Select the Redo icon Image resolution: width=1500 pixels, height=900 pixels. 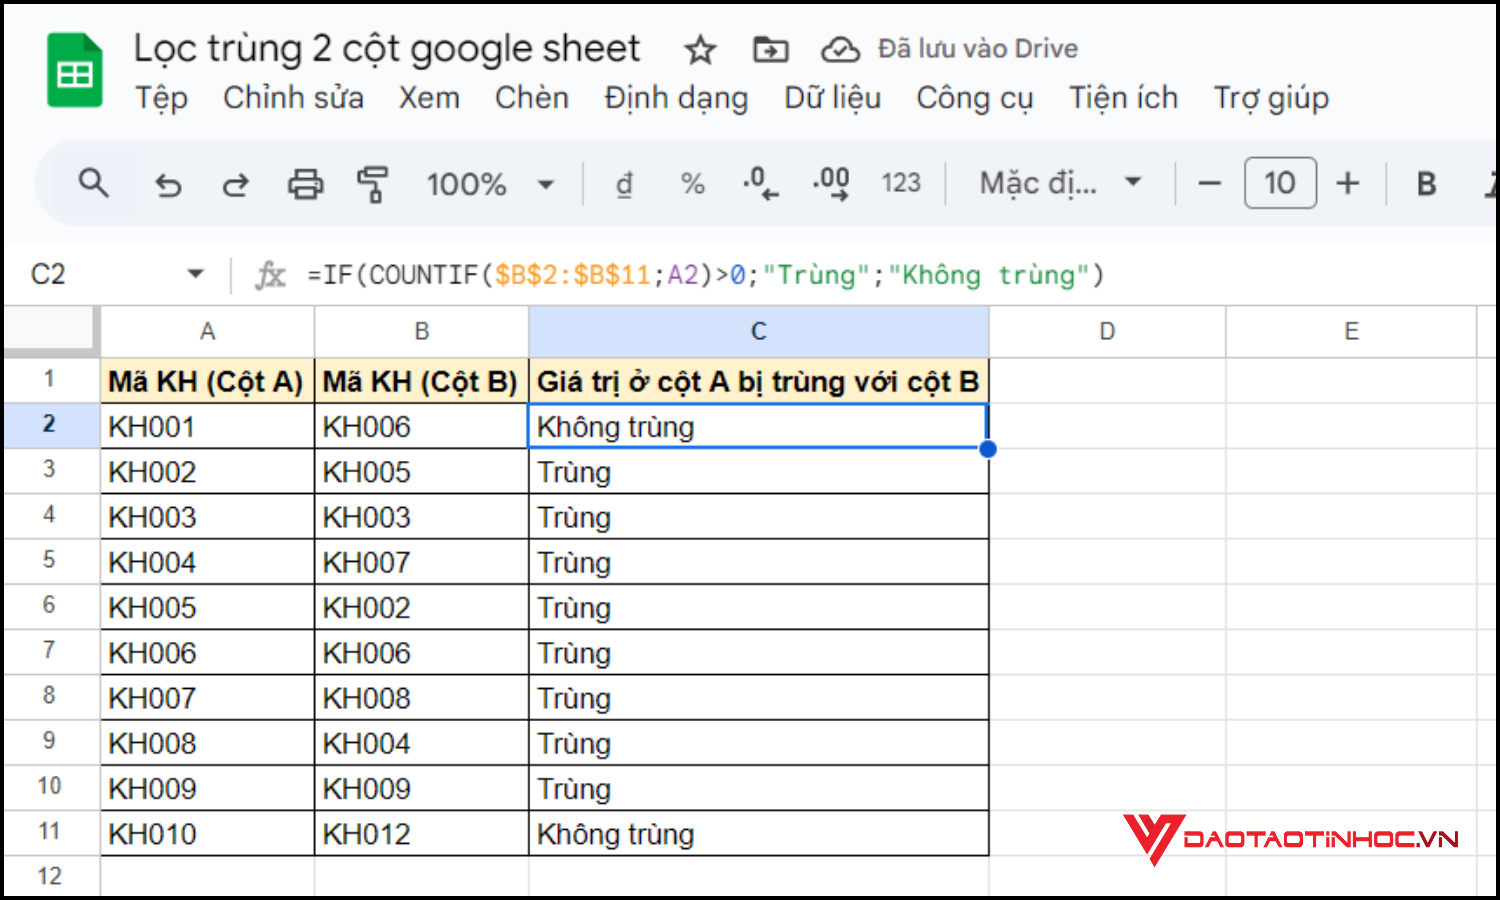click(x=236, y=183)
